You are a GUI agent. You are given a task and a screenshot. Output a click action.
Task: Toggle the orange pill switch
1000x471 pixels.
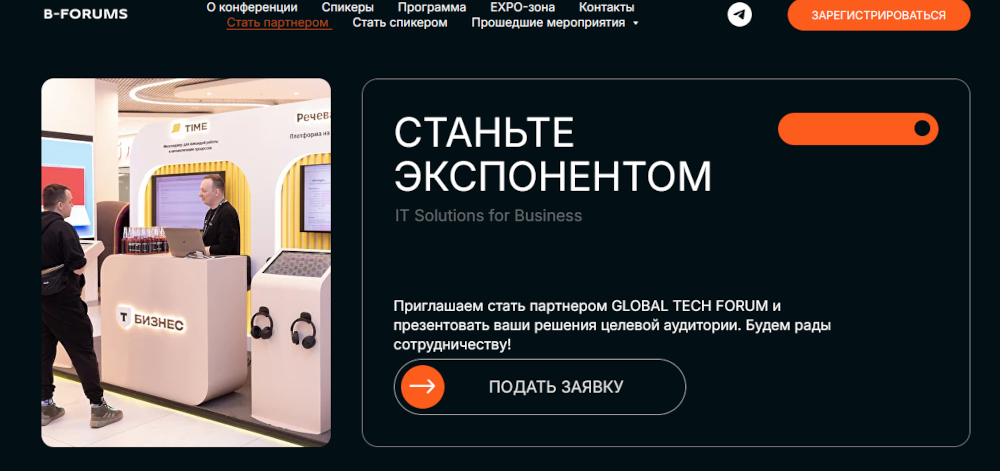pos(858,129)
